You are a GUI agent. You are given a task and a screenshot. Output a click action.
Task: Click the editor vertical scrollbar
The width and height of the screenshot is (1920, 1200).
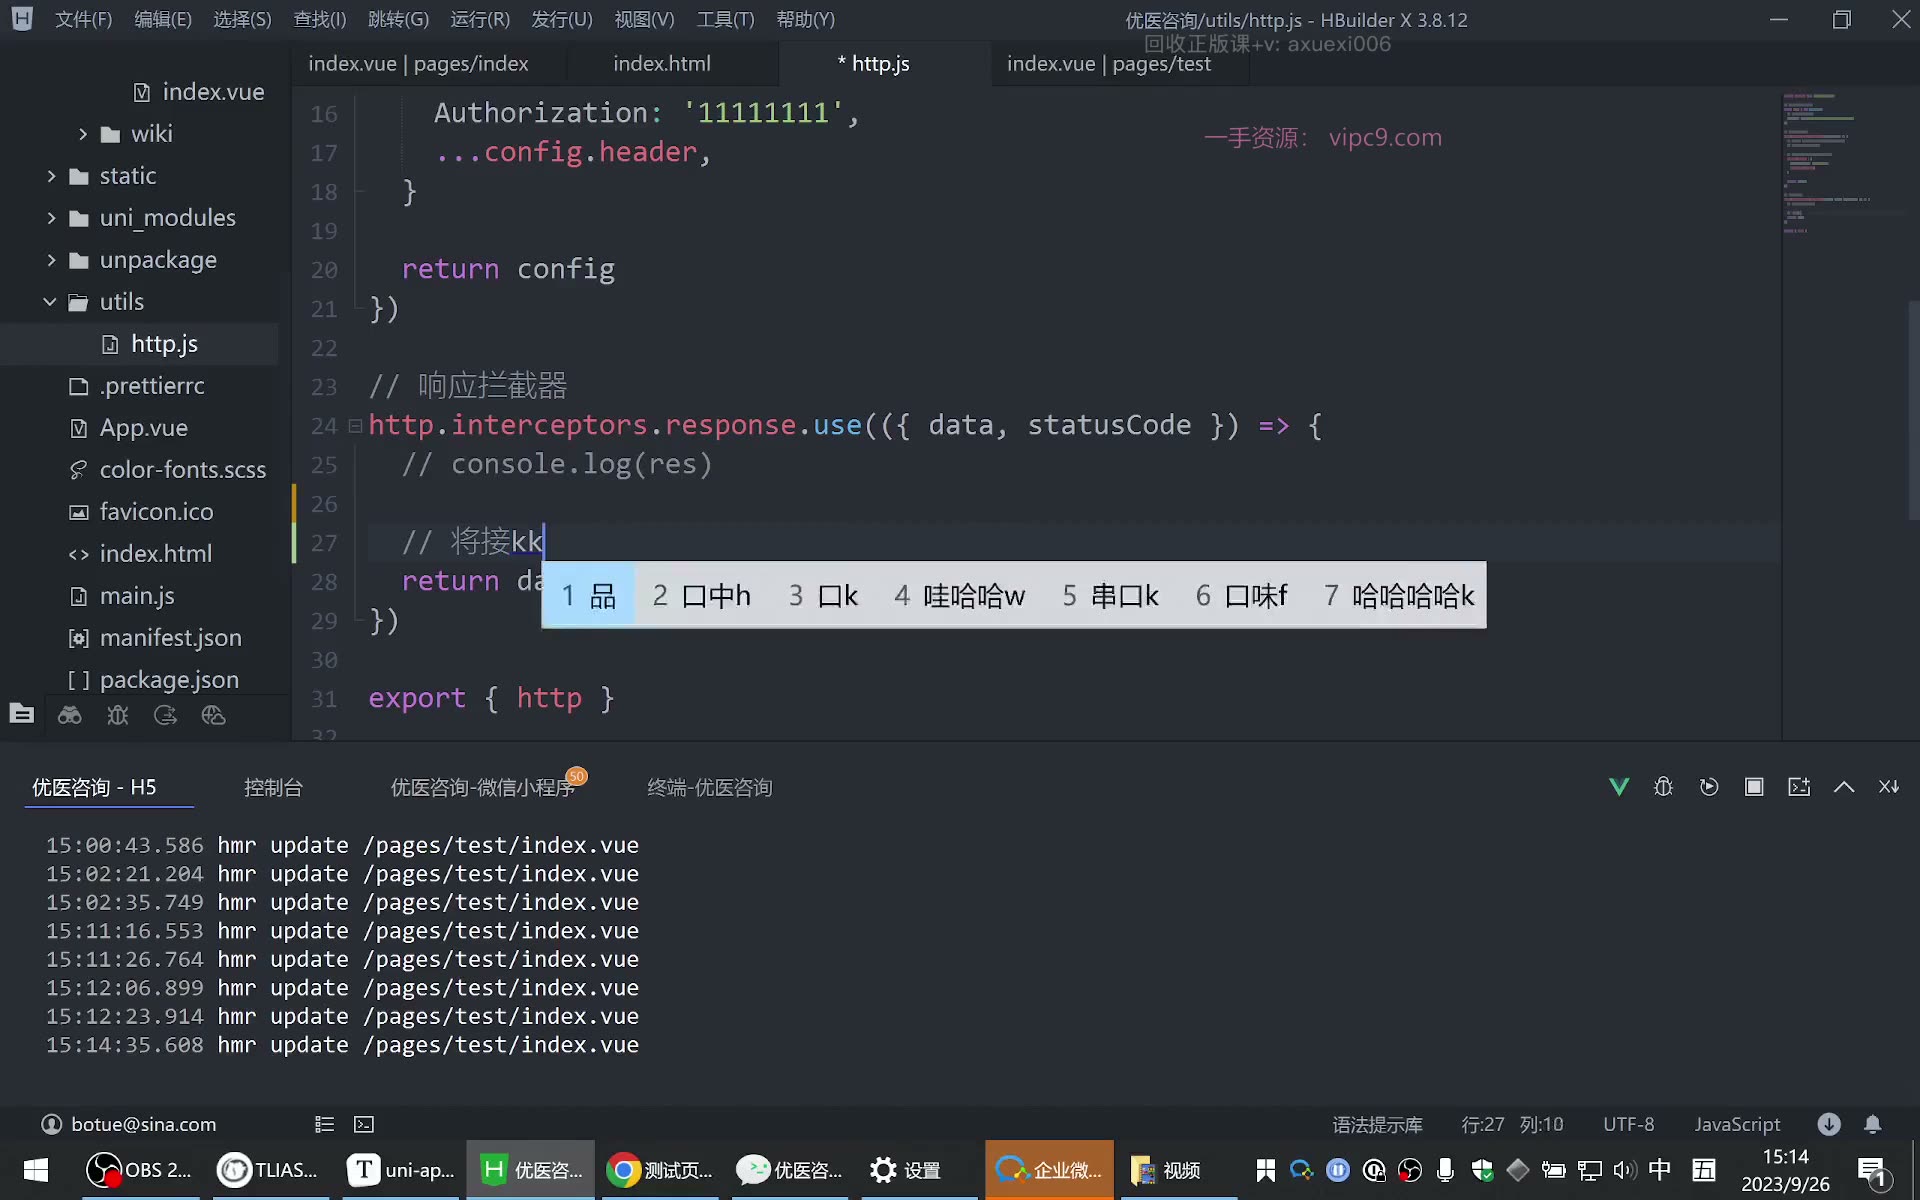(1913, 410)
